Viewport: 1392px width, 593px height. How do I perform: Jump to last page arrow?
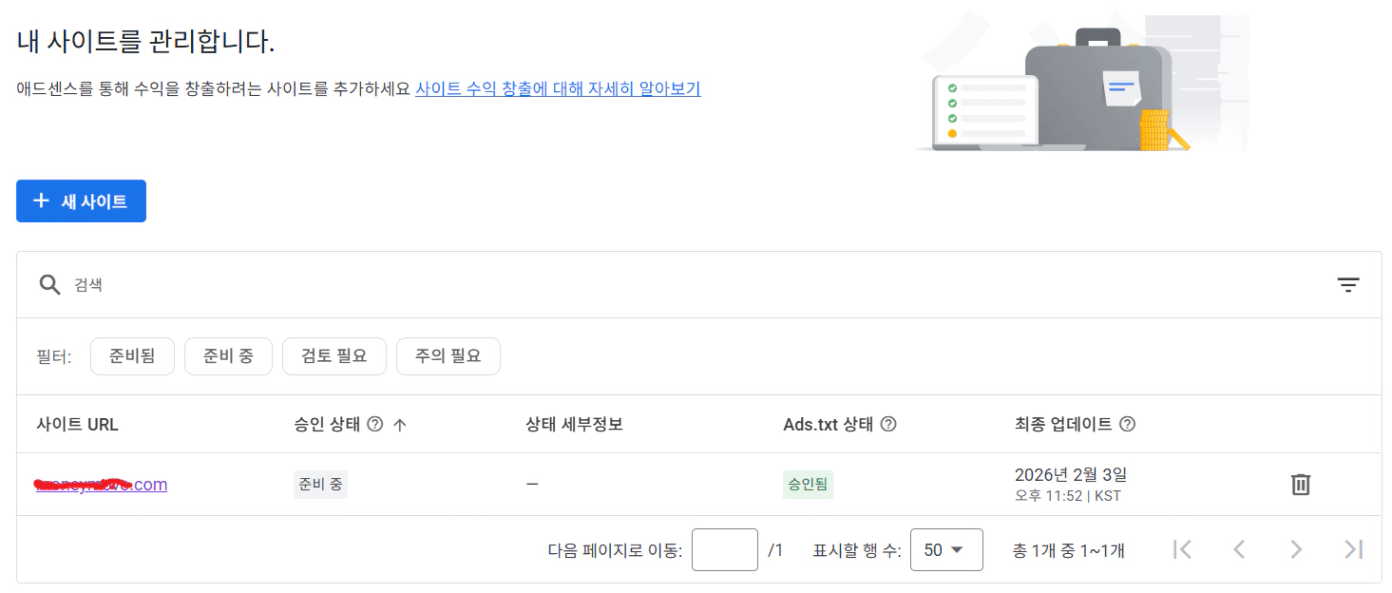click(1353, 549)
